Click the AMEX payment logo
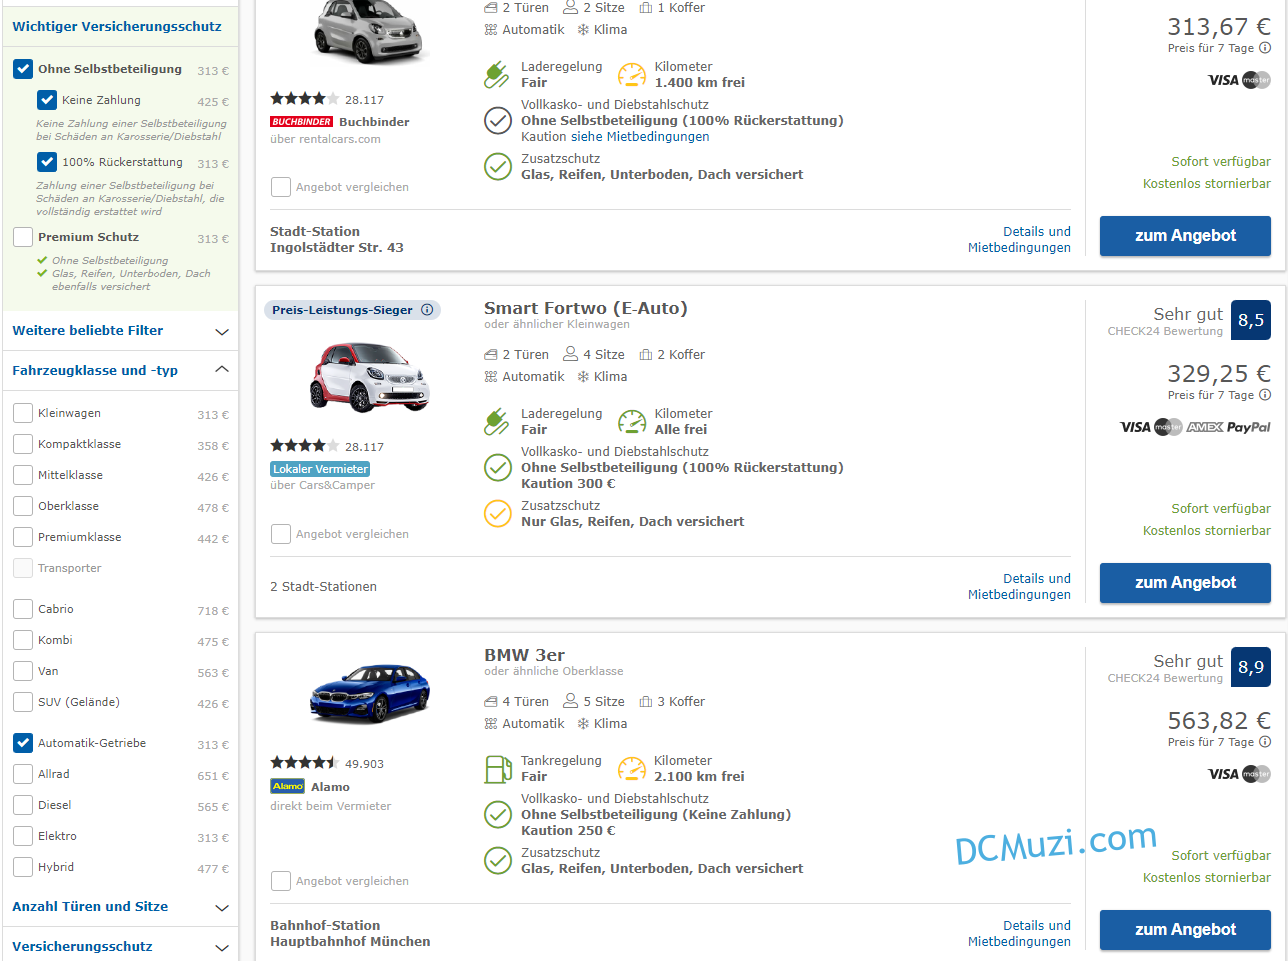The height and width of the screenshot is (961, 1288). click(1205, 427)
